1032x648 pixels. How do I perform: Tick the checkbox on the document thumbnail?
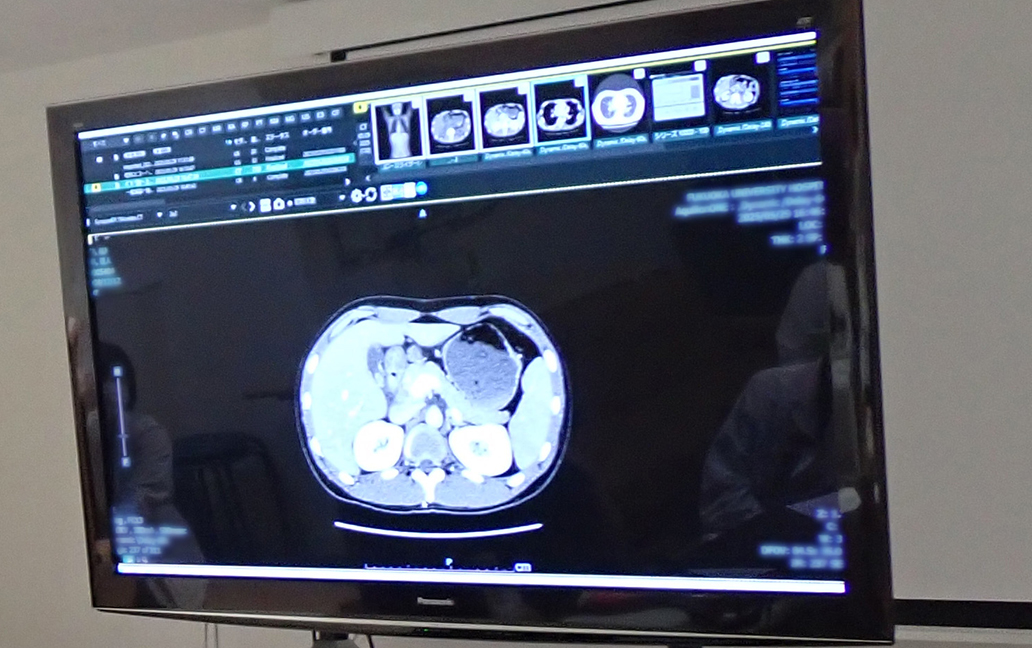click(x=700, y=65)
